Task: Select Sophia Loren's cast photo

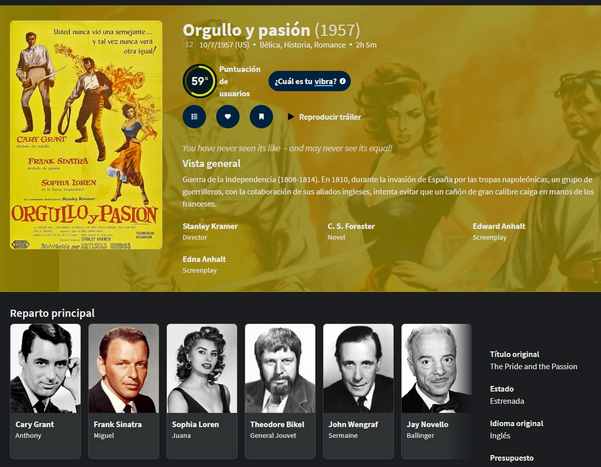Action: coord(202,368)
